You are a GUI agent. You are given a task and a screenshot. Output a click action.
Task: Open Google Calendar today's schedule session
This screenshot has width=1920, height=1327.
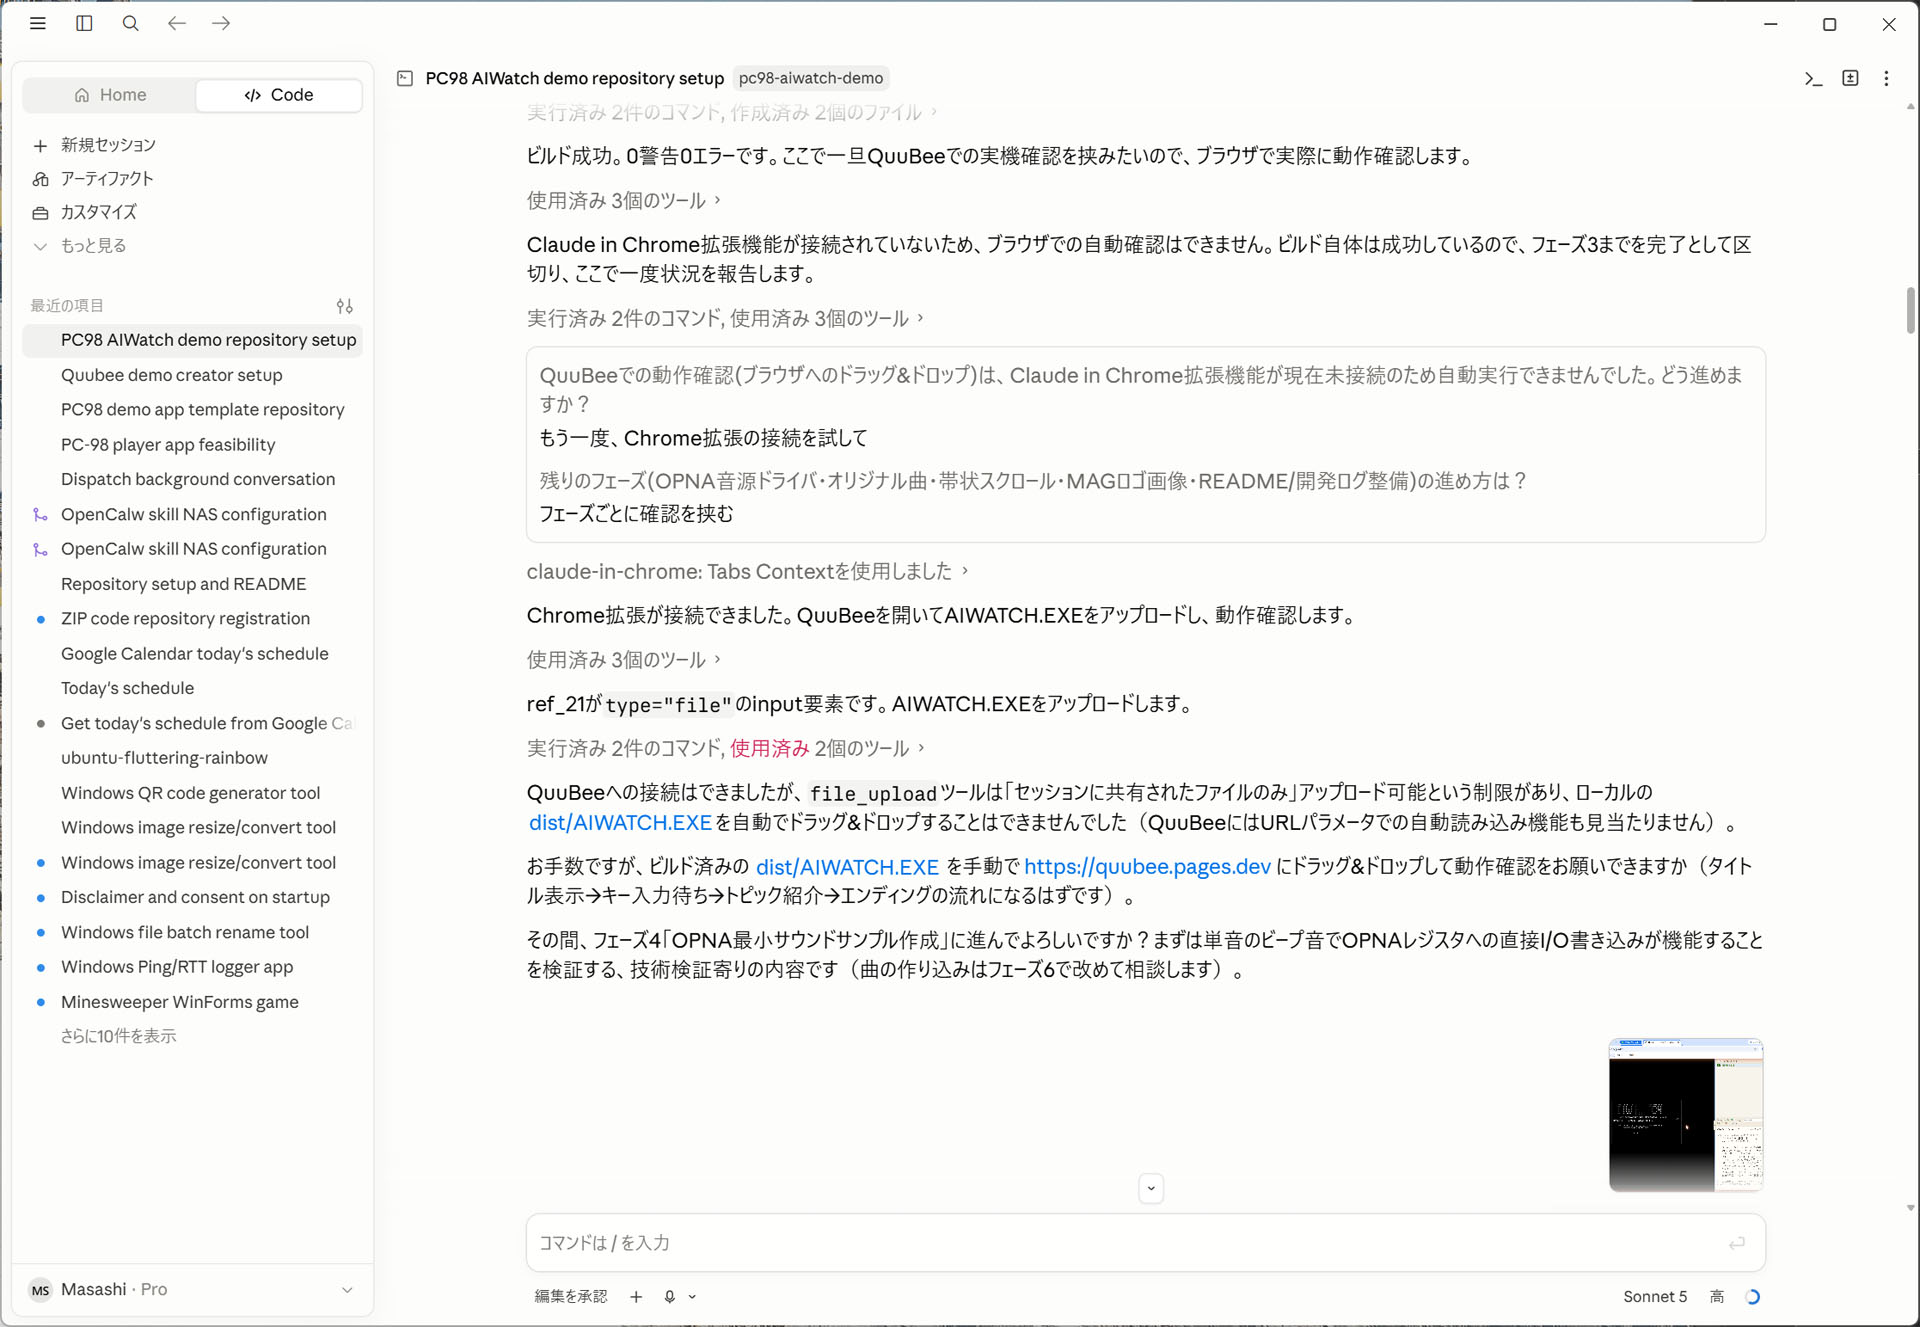tap(192, 654)
